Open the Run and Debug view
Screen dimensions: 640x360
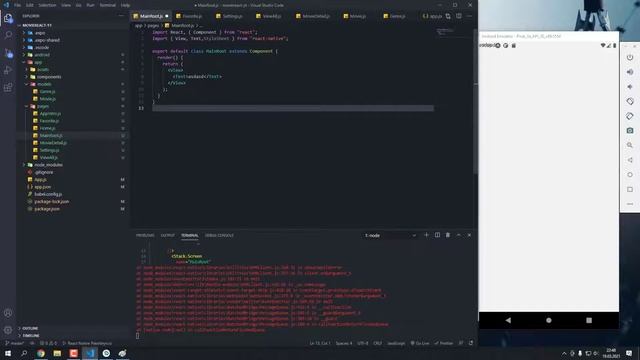(x=8, y=70)
